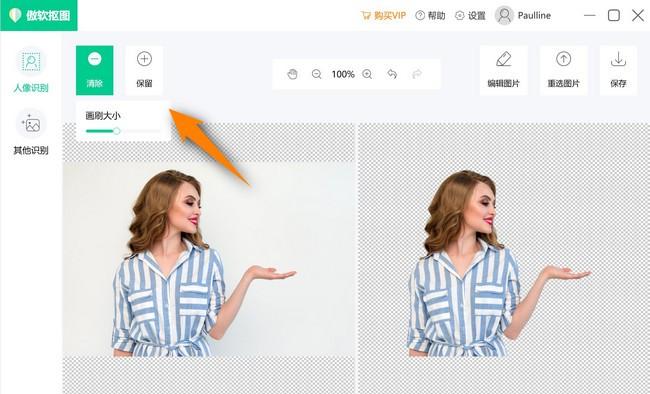Activate the hand pan tool
This screenshot has width=650, height=394.
292,74
